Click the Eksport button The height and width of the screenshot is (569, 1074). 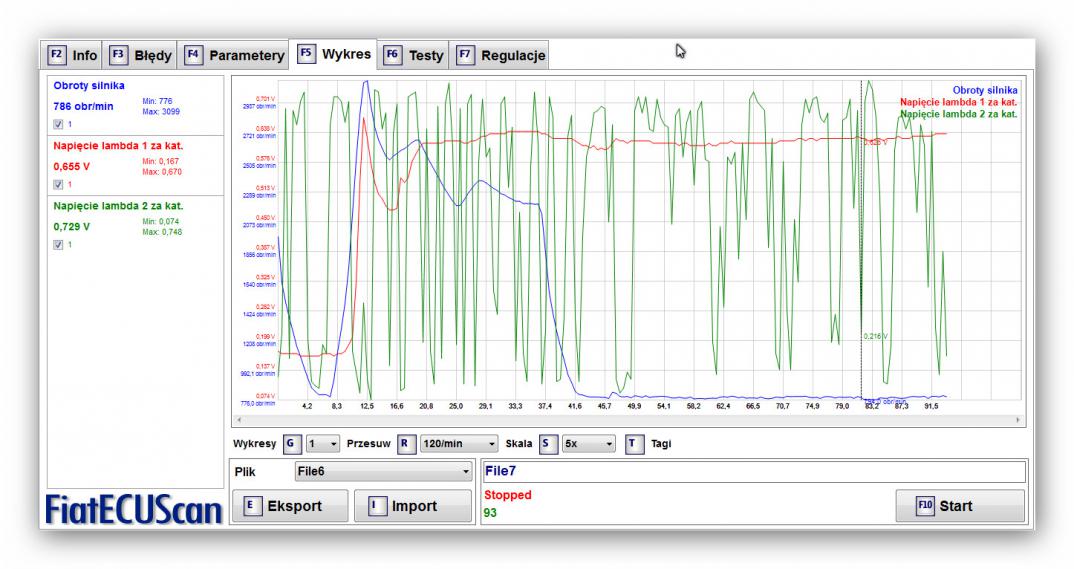[x=290, y=506]
